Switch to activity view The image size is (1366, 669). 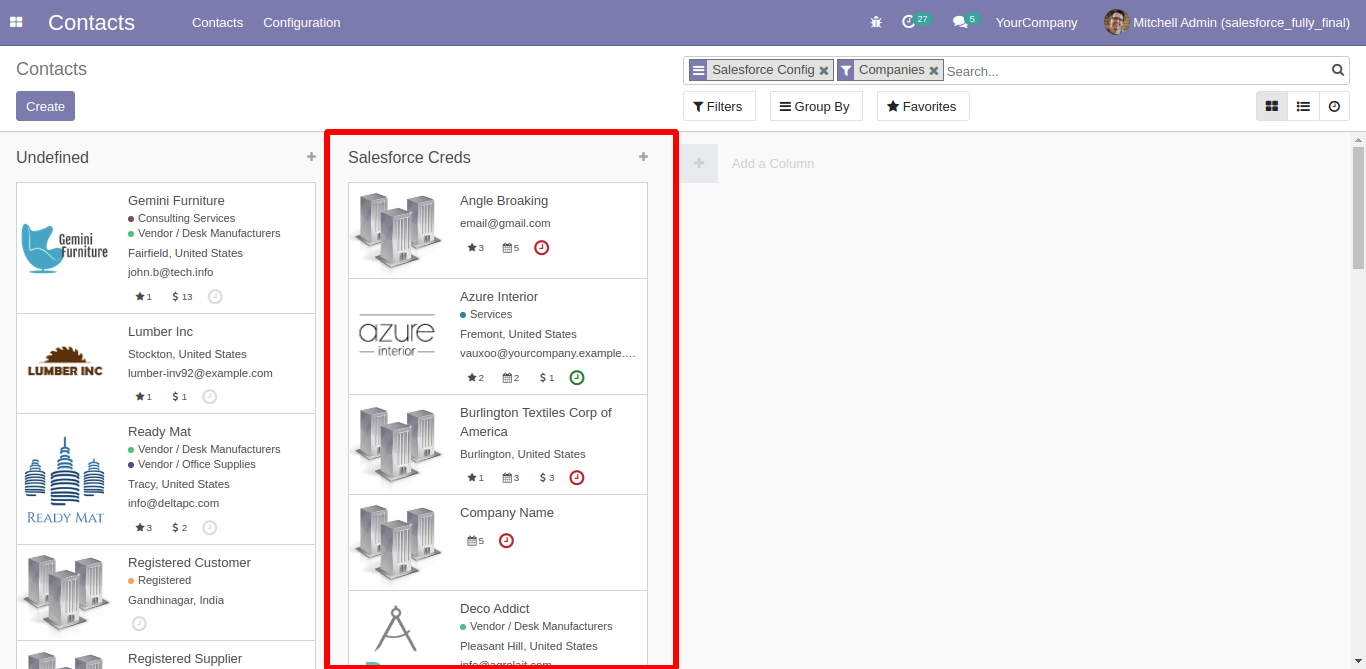tap(1334, 106)
